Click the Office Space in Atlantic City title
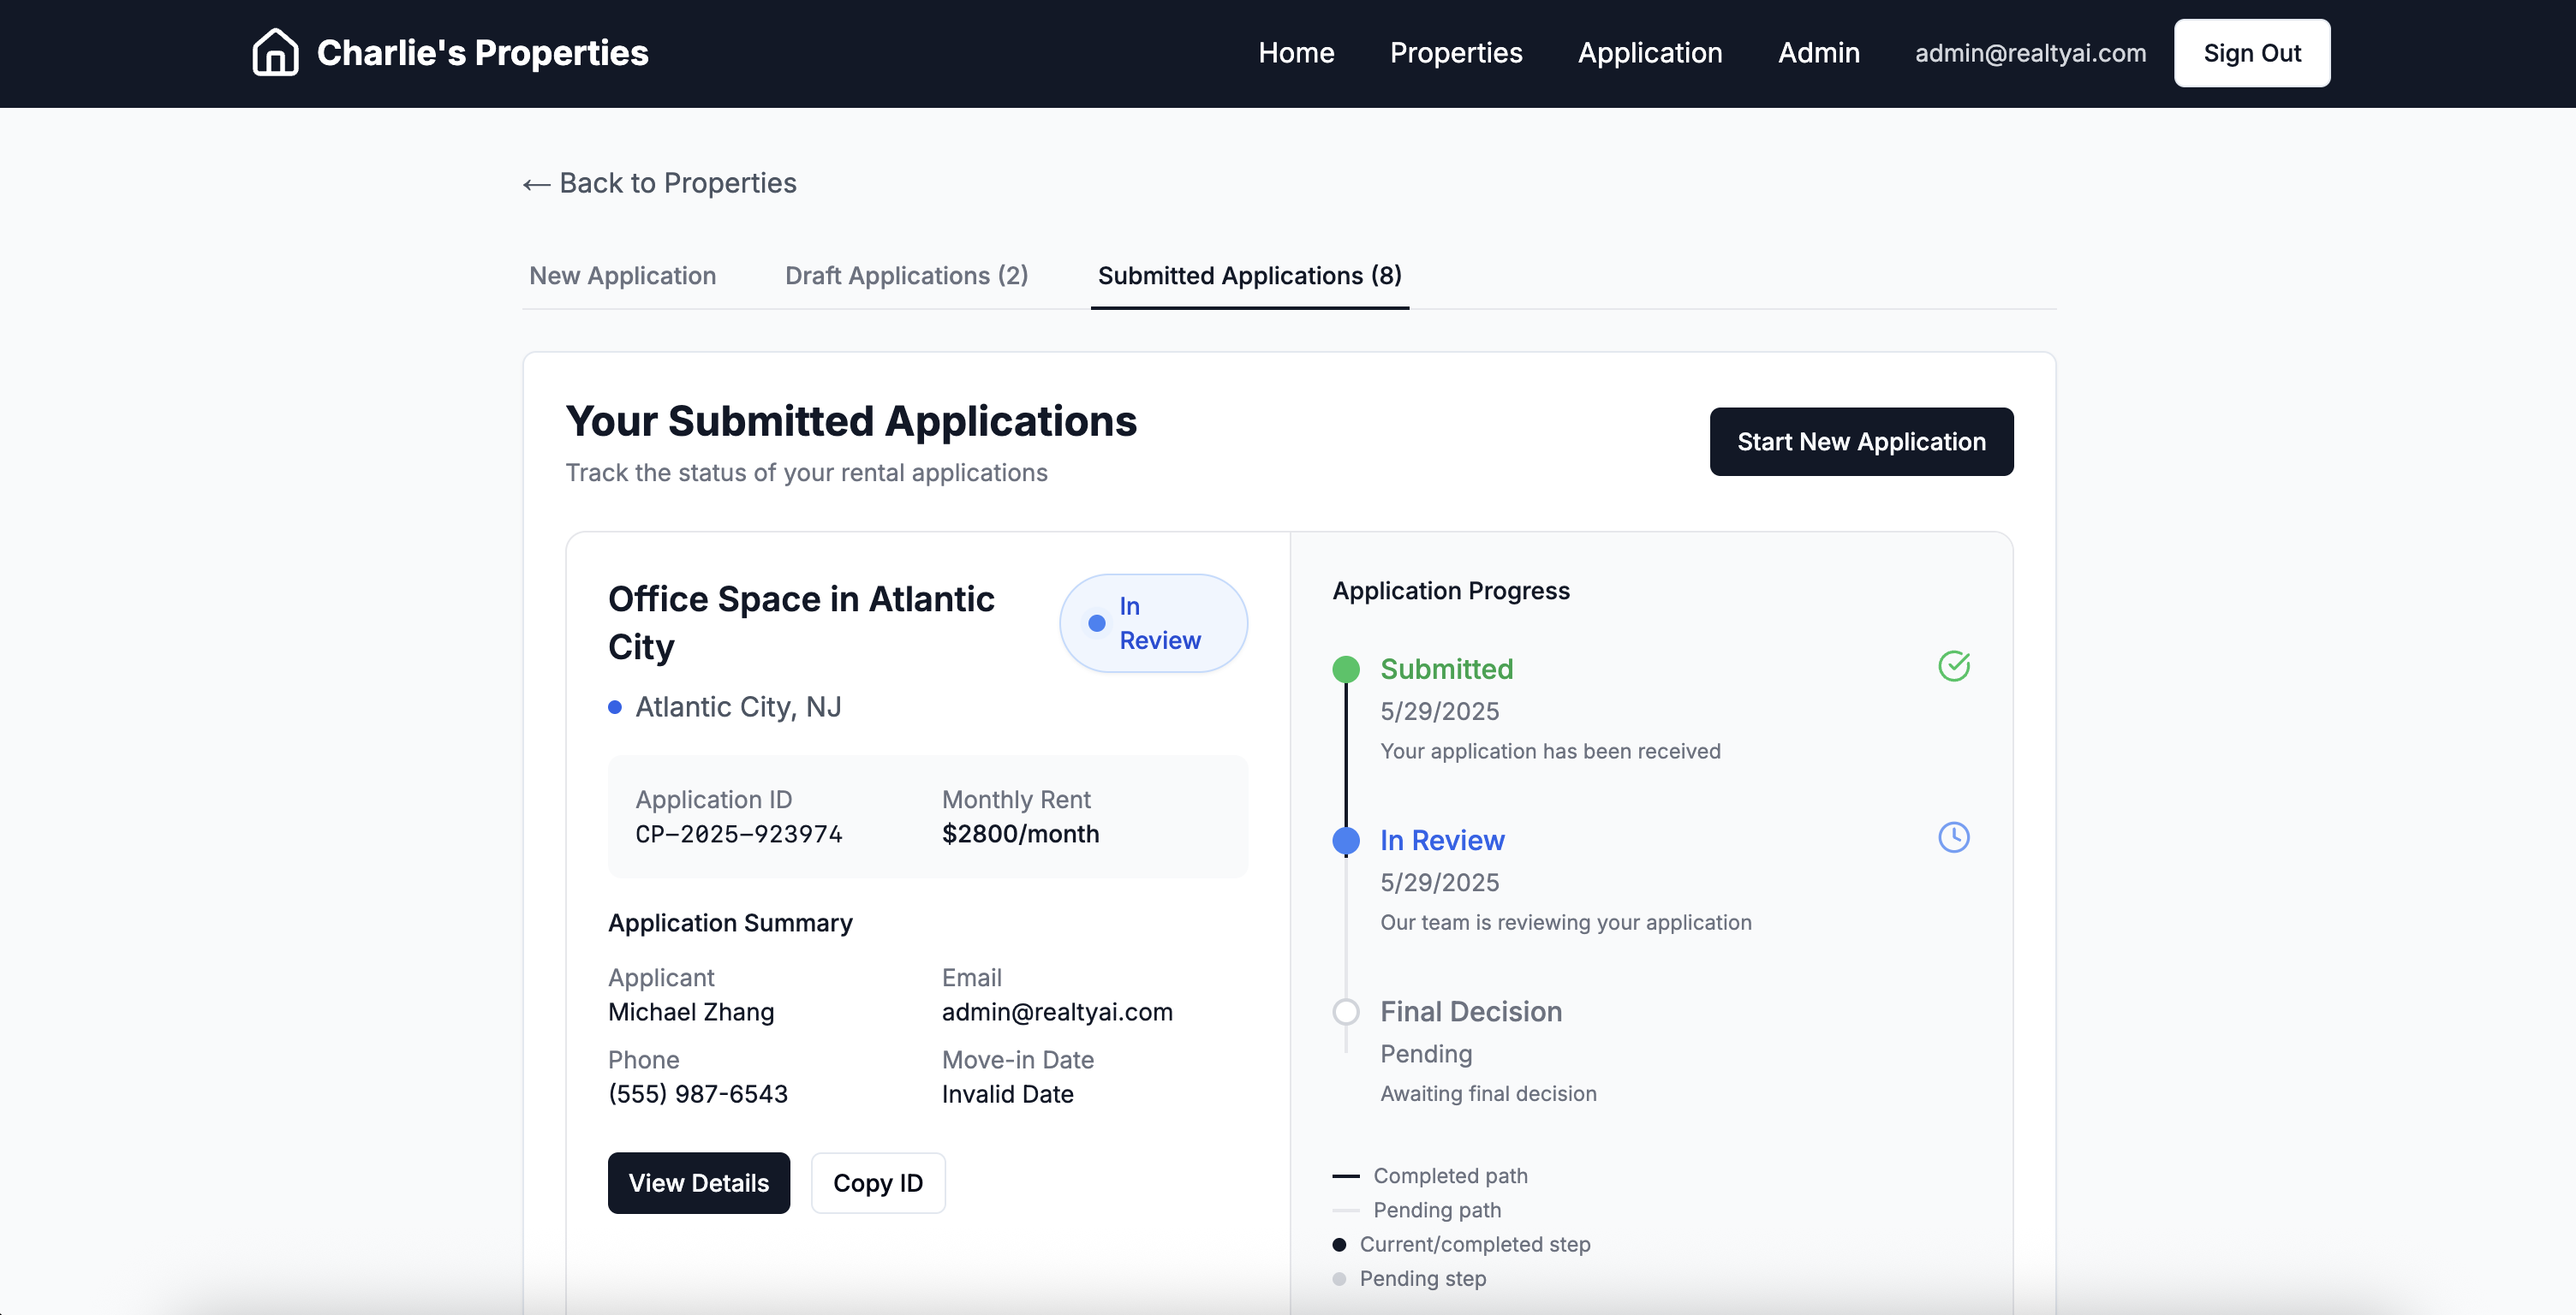This screenshot has height=1315, width=2576. tap(801, 623)
